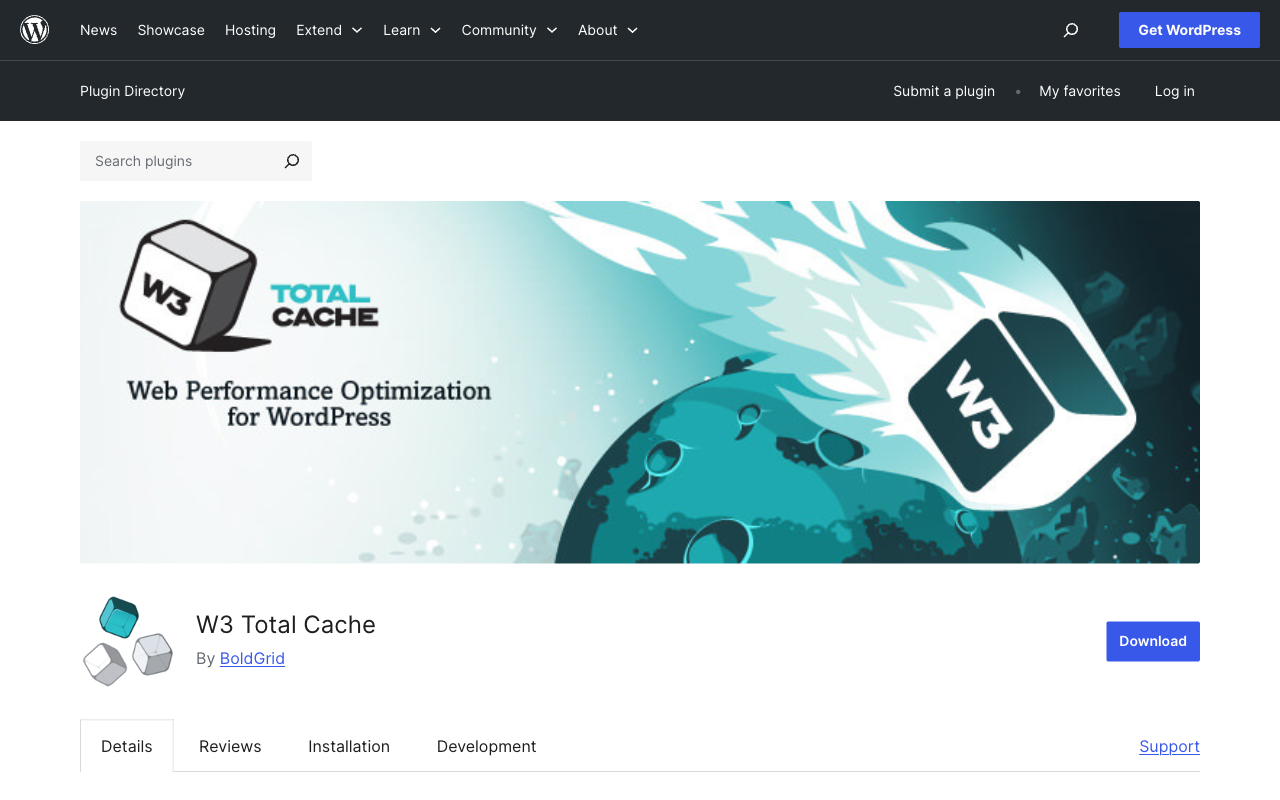Open the Hosting menu item

pos(250,30)
